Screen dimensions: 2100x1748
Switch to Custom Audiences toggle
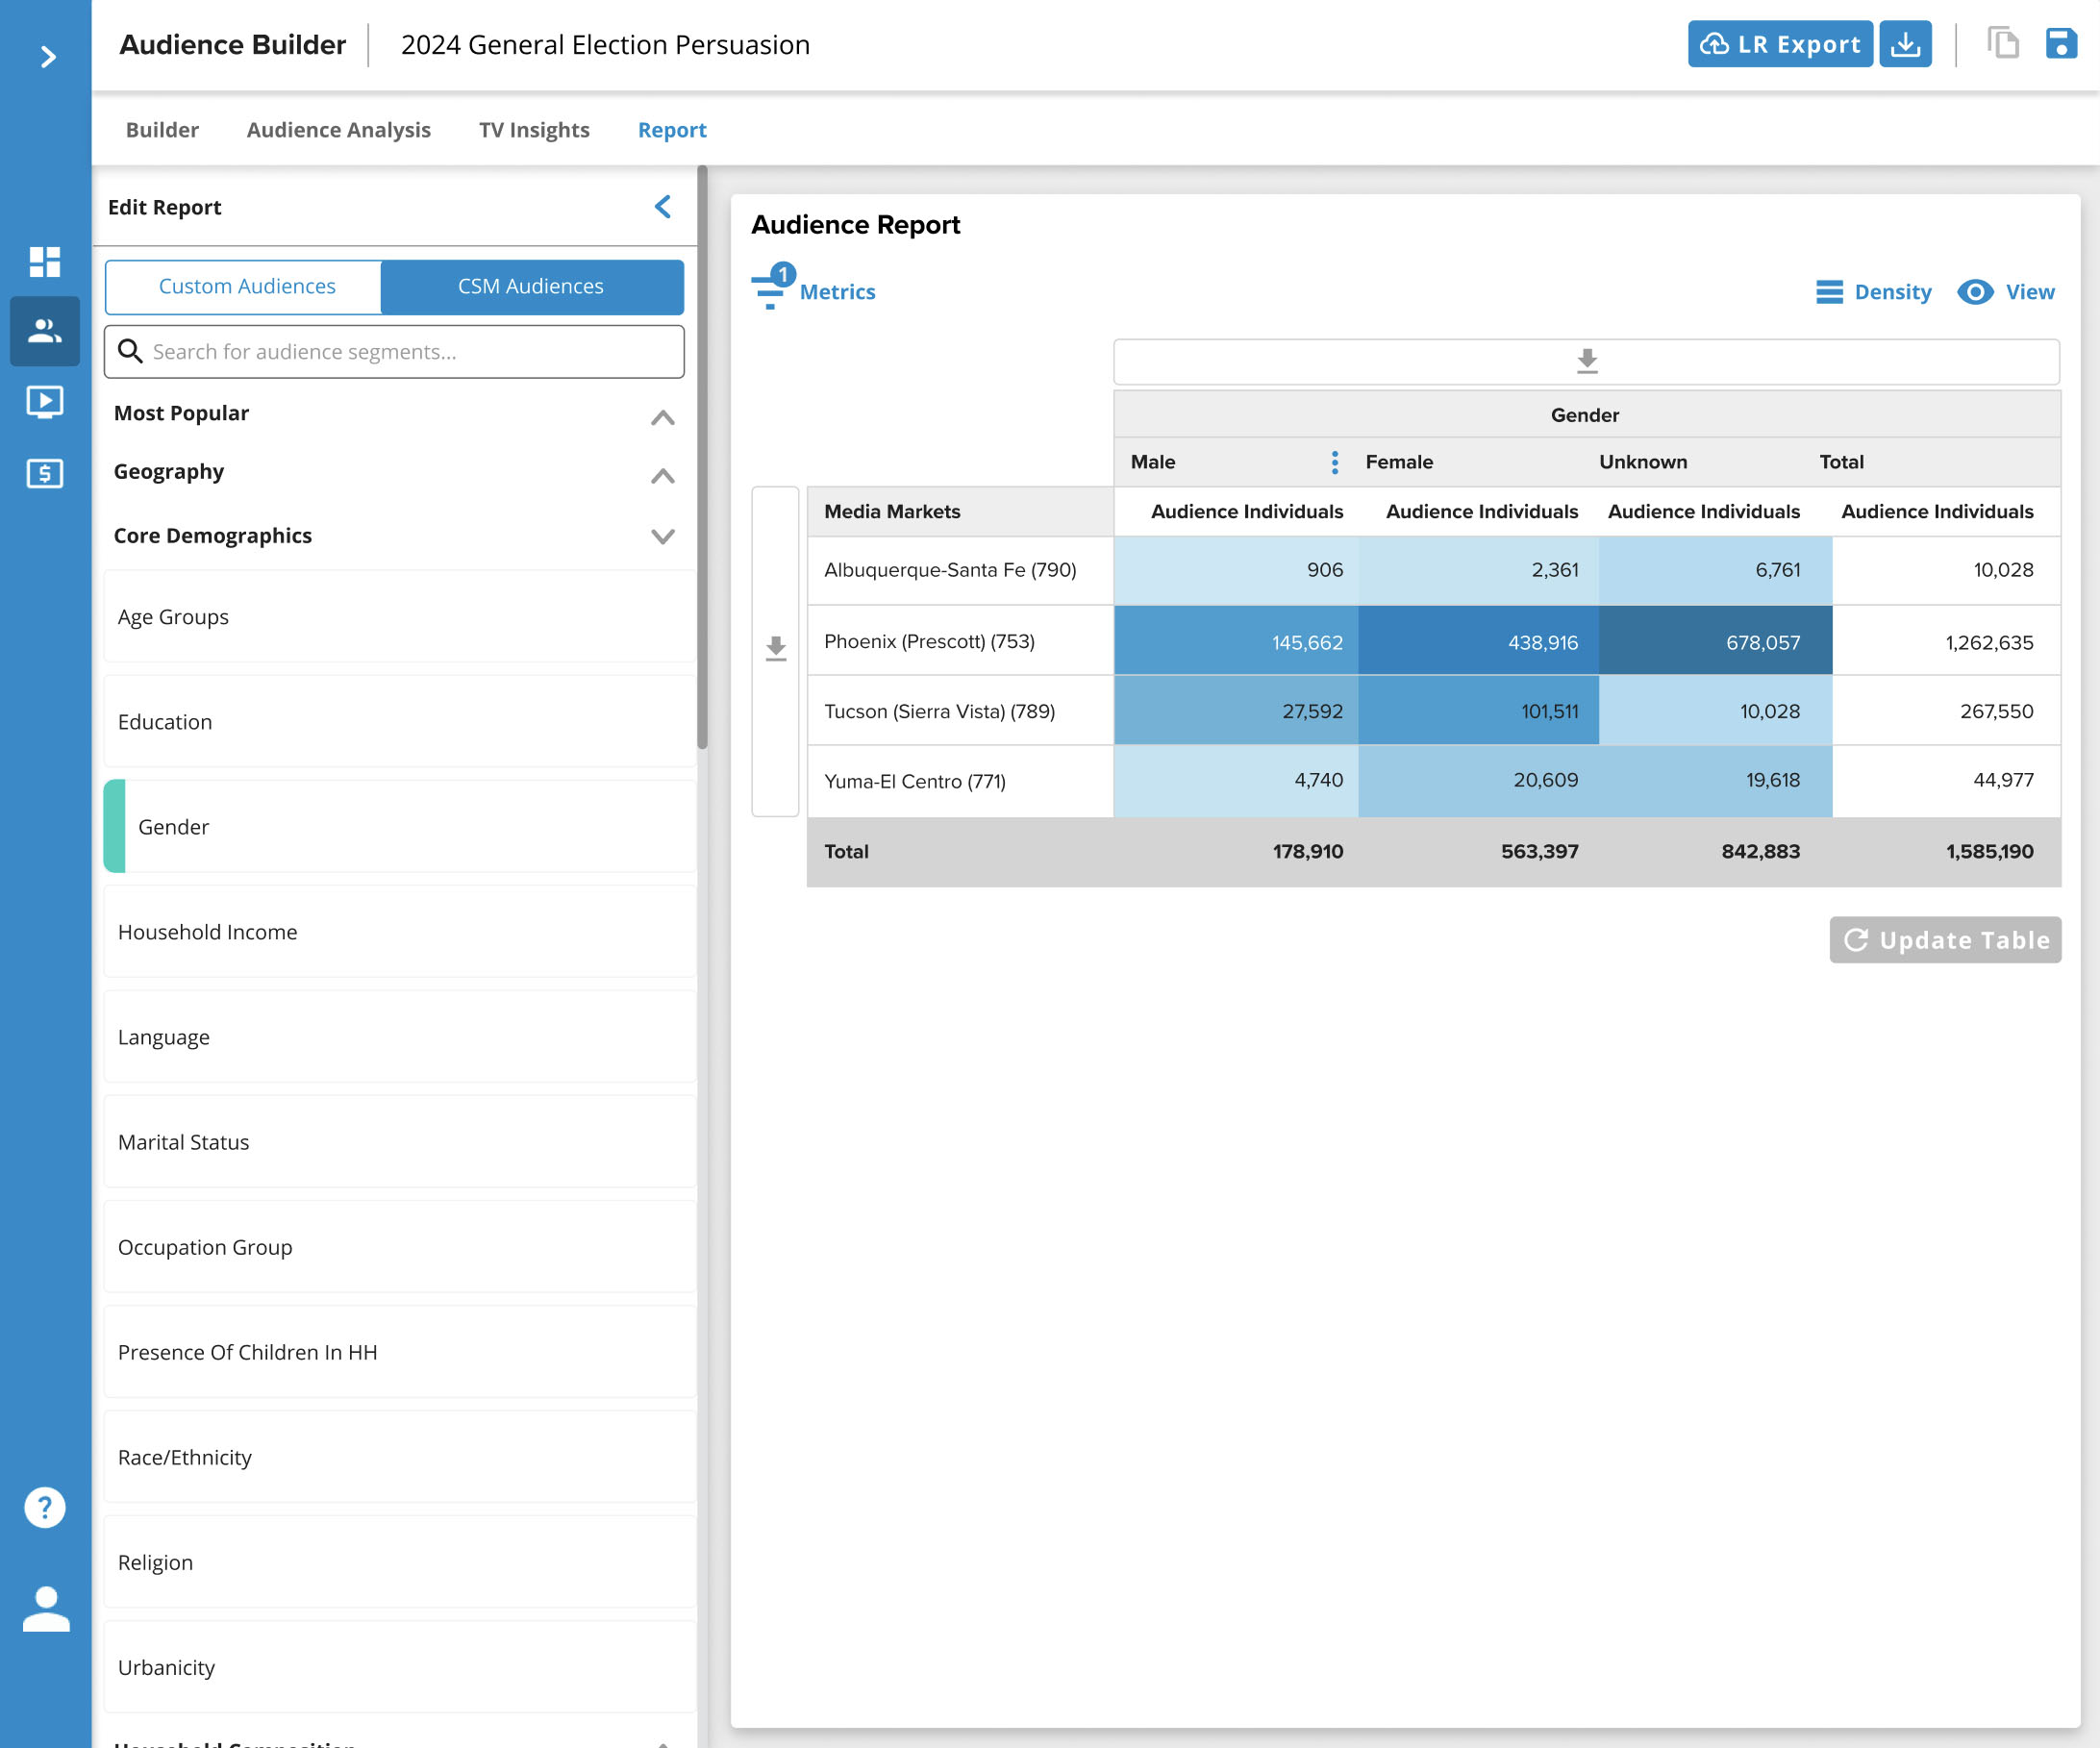[246, 287]
